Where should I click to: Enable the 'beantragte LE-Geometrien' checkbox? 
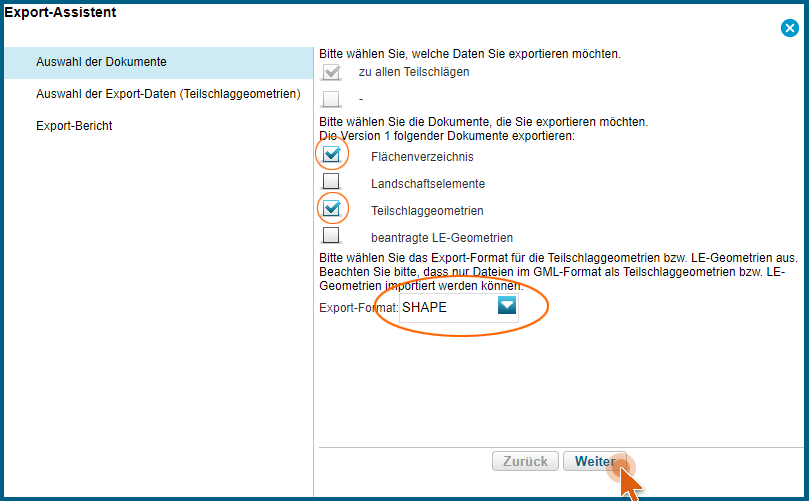pos(331,235)
